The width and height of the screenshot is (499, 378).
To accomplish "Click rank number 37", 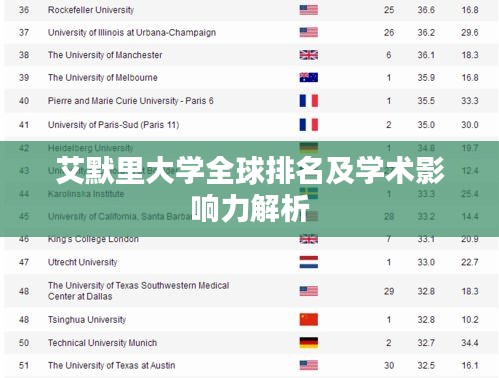I will pos(24,33).
